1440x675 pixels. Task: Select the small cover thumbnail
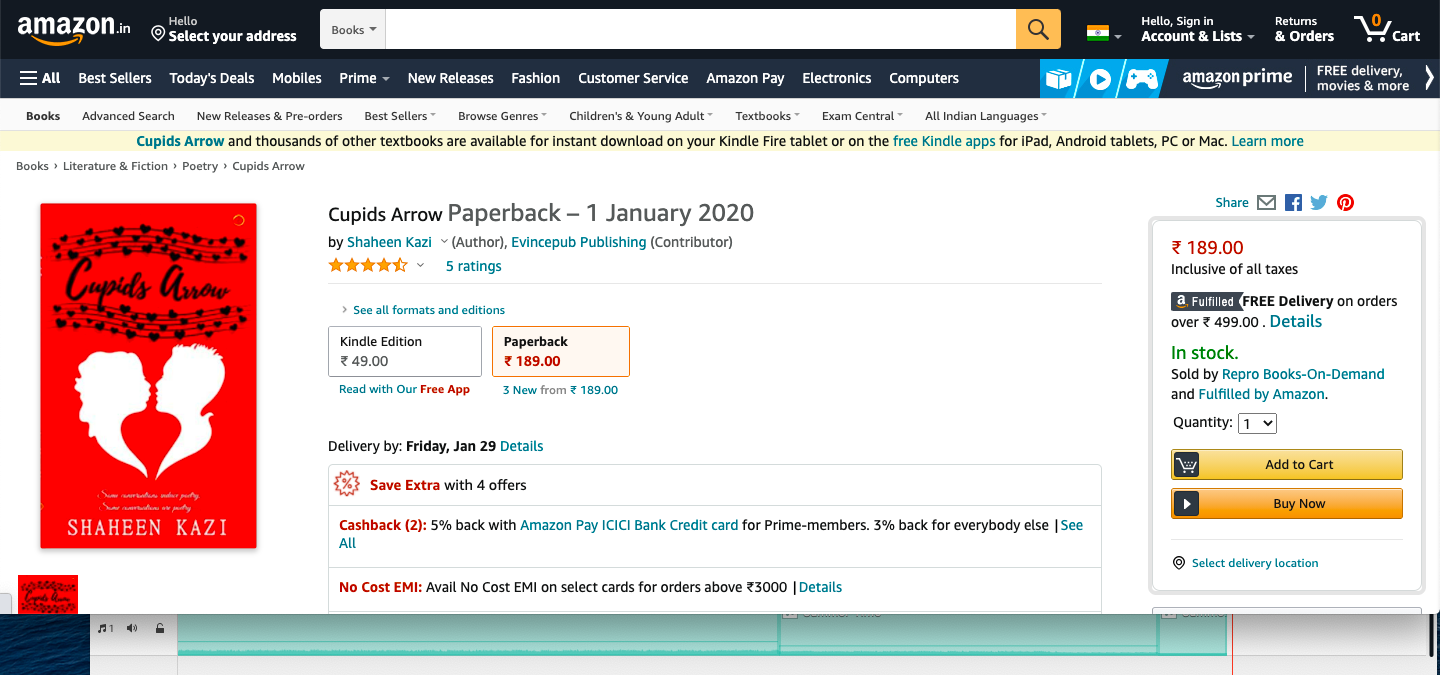tap(48, 594)
